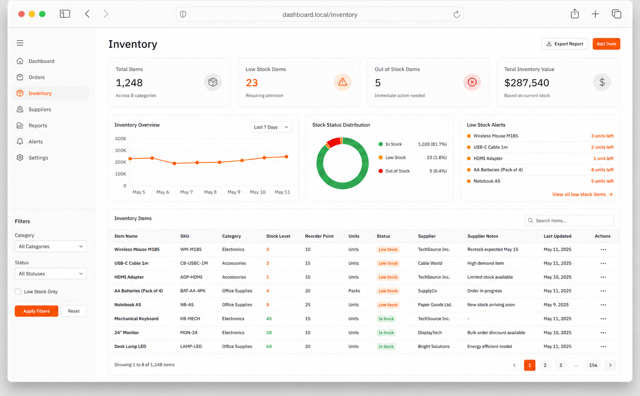This screenshot has width=640, height=396.
Task: Open actions menu for Wireless Mouse M185
Action: click(x=603, y=249)
